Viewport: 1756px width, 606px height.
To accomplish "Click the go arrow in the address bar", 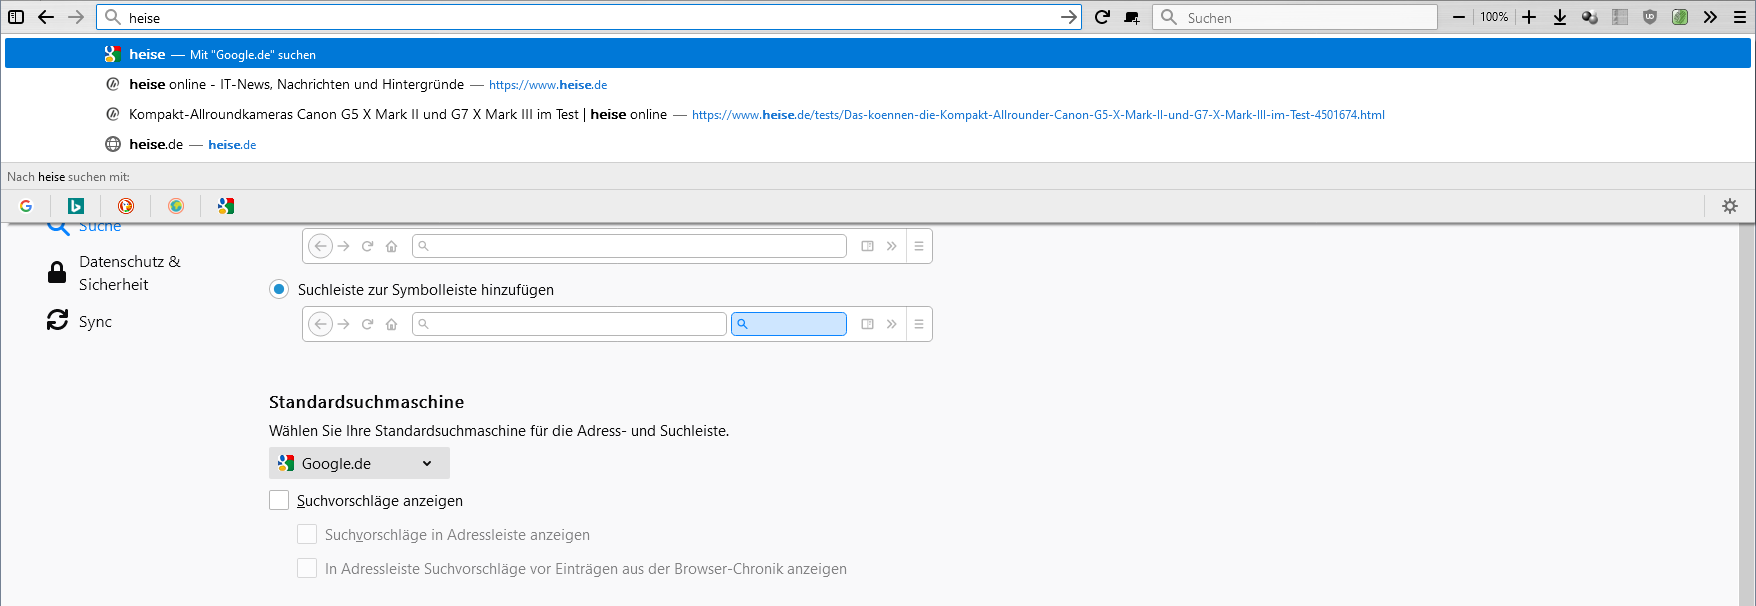I will point(1068,17).
